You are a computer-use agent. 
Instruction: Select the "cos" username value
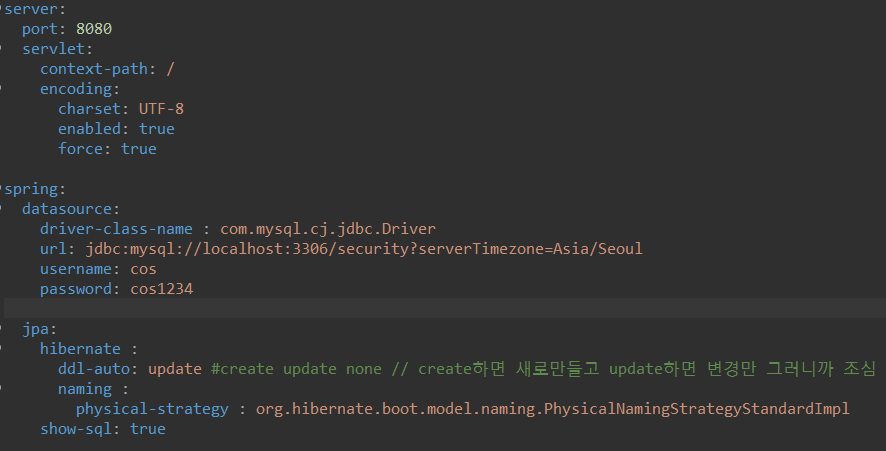[x=143, y=269]
